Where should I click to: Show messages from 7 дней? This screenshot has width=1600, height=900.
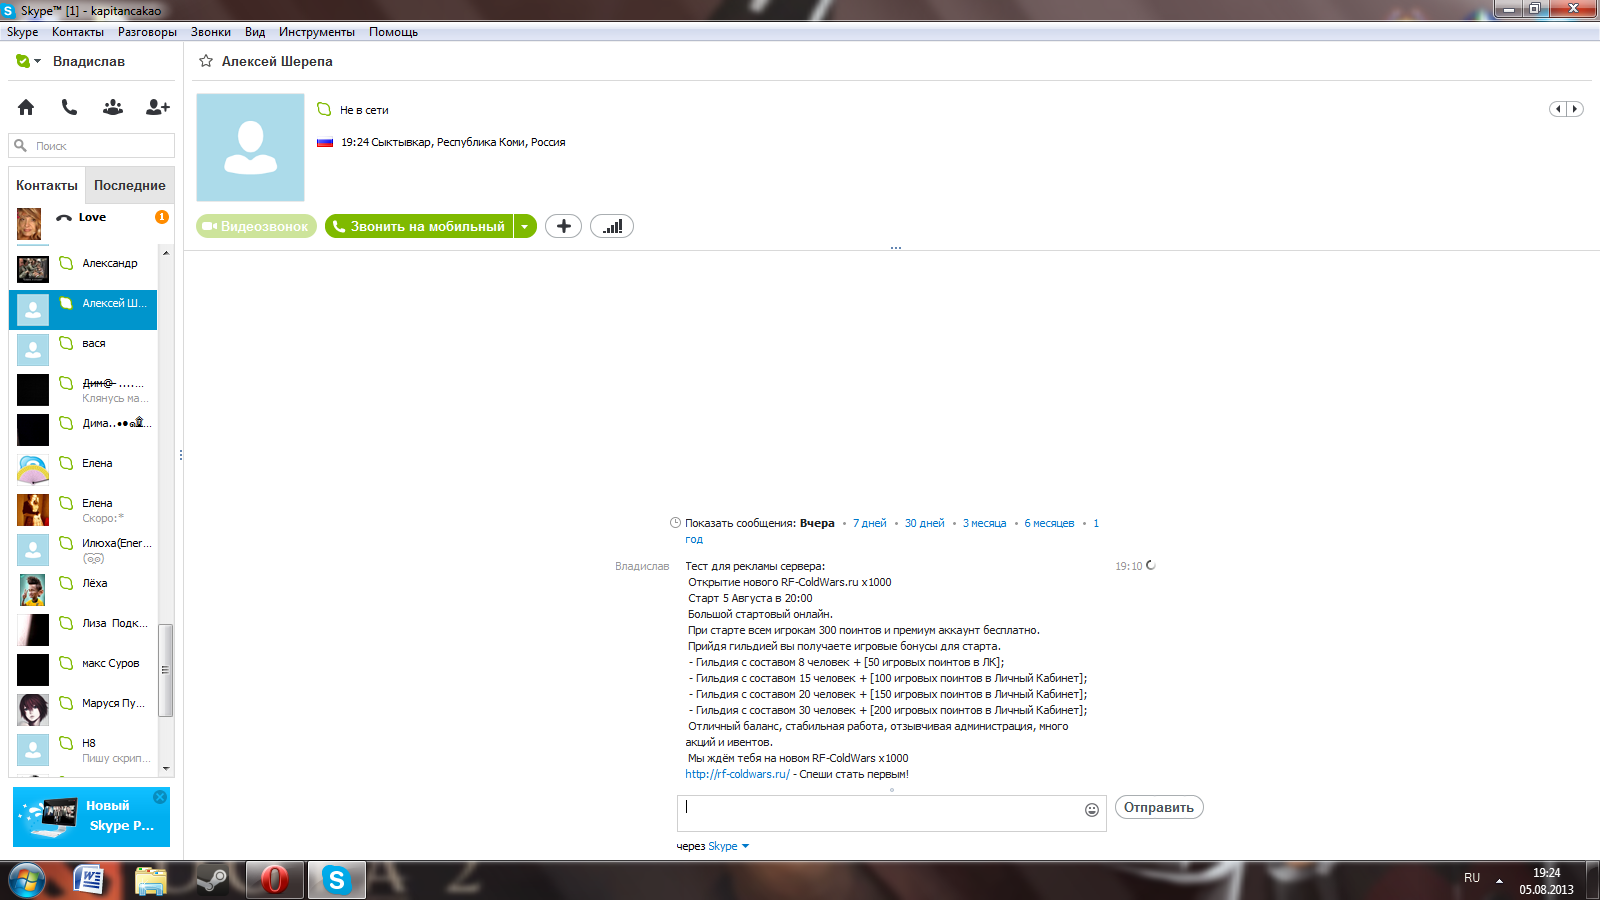click(870, 523)
